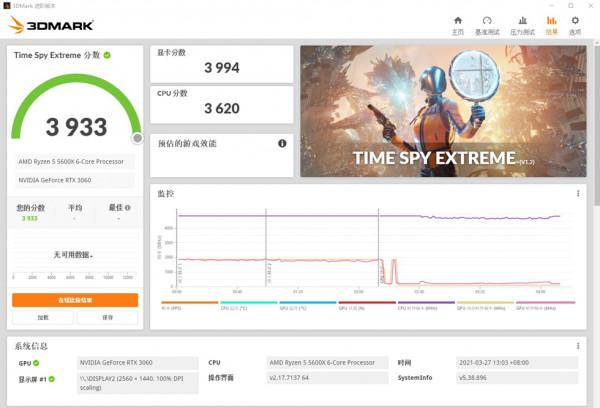Screen dimensions: 600x408
Task: Maximize the 3DMark window
Action: pyautogui.click(x=571, y=6)
